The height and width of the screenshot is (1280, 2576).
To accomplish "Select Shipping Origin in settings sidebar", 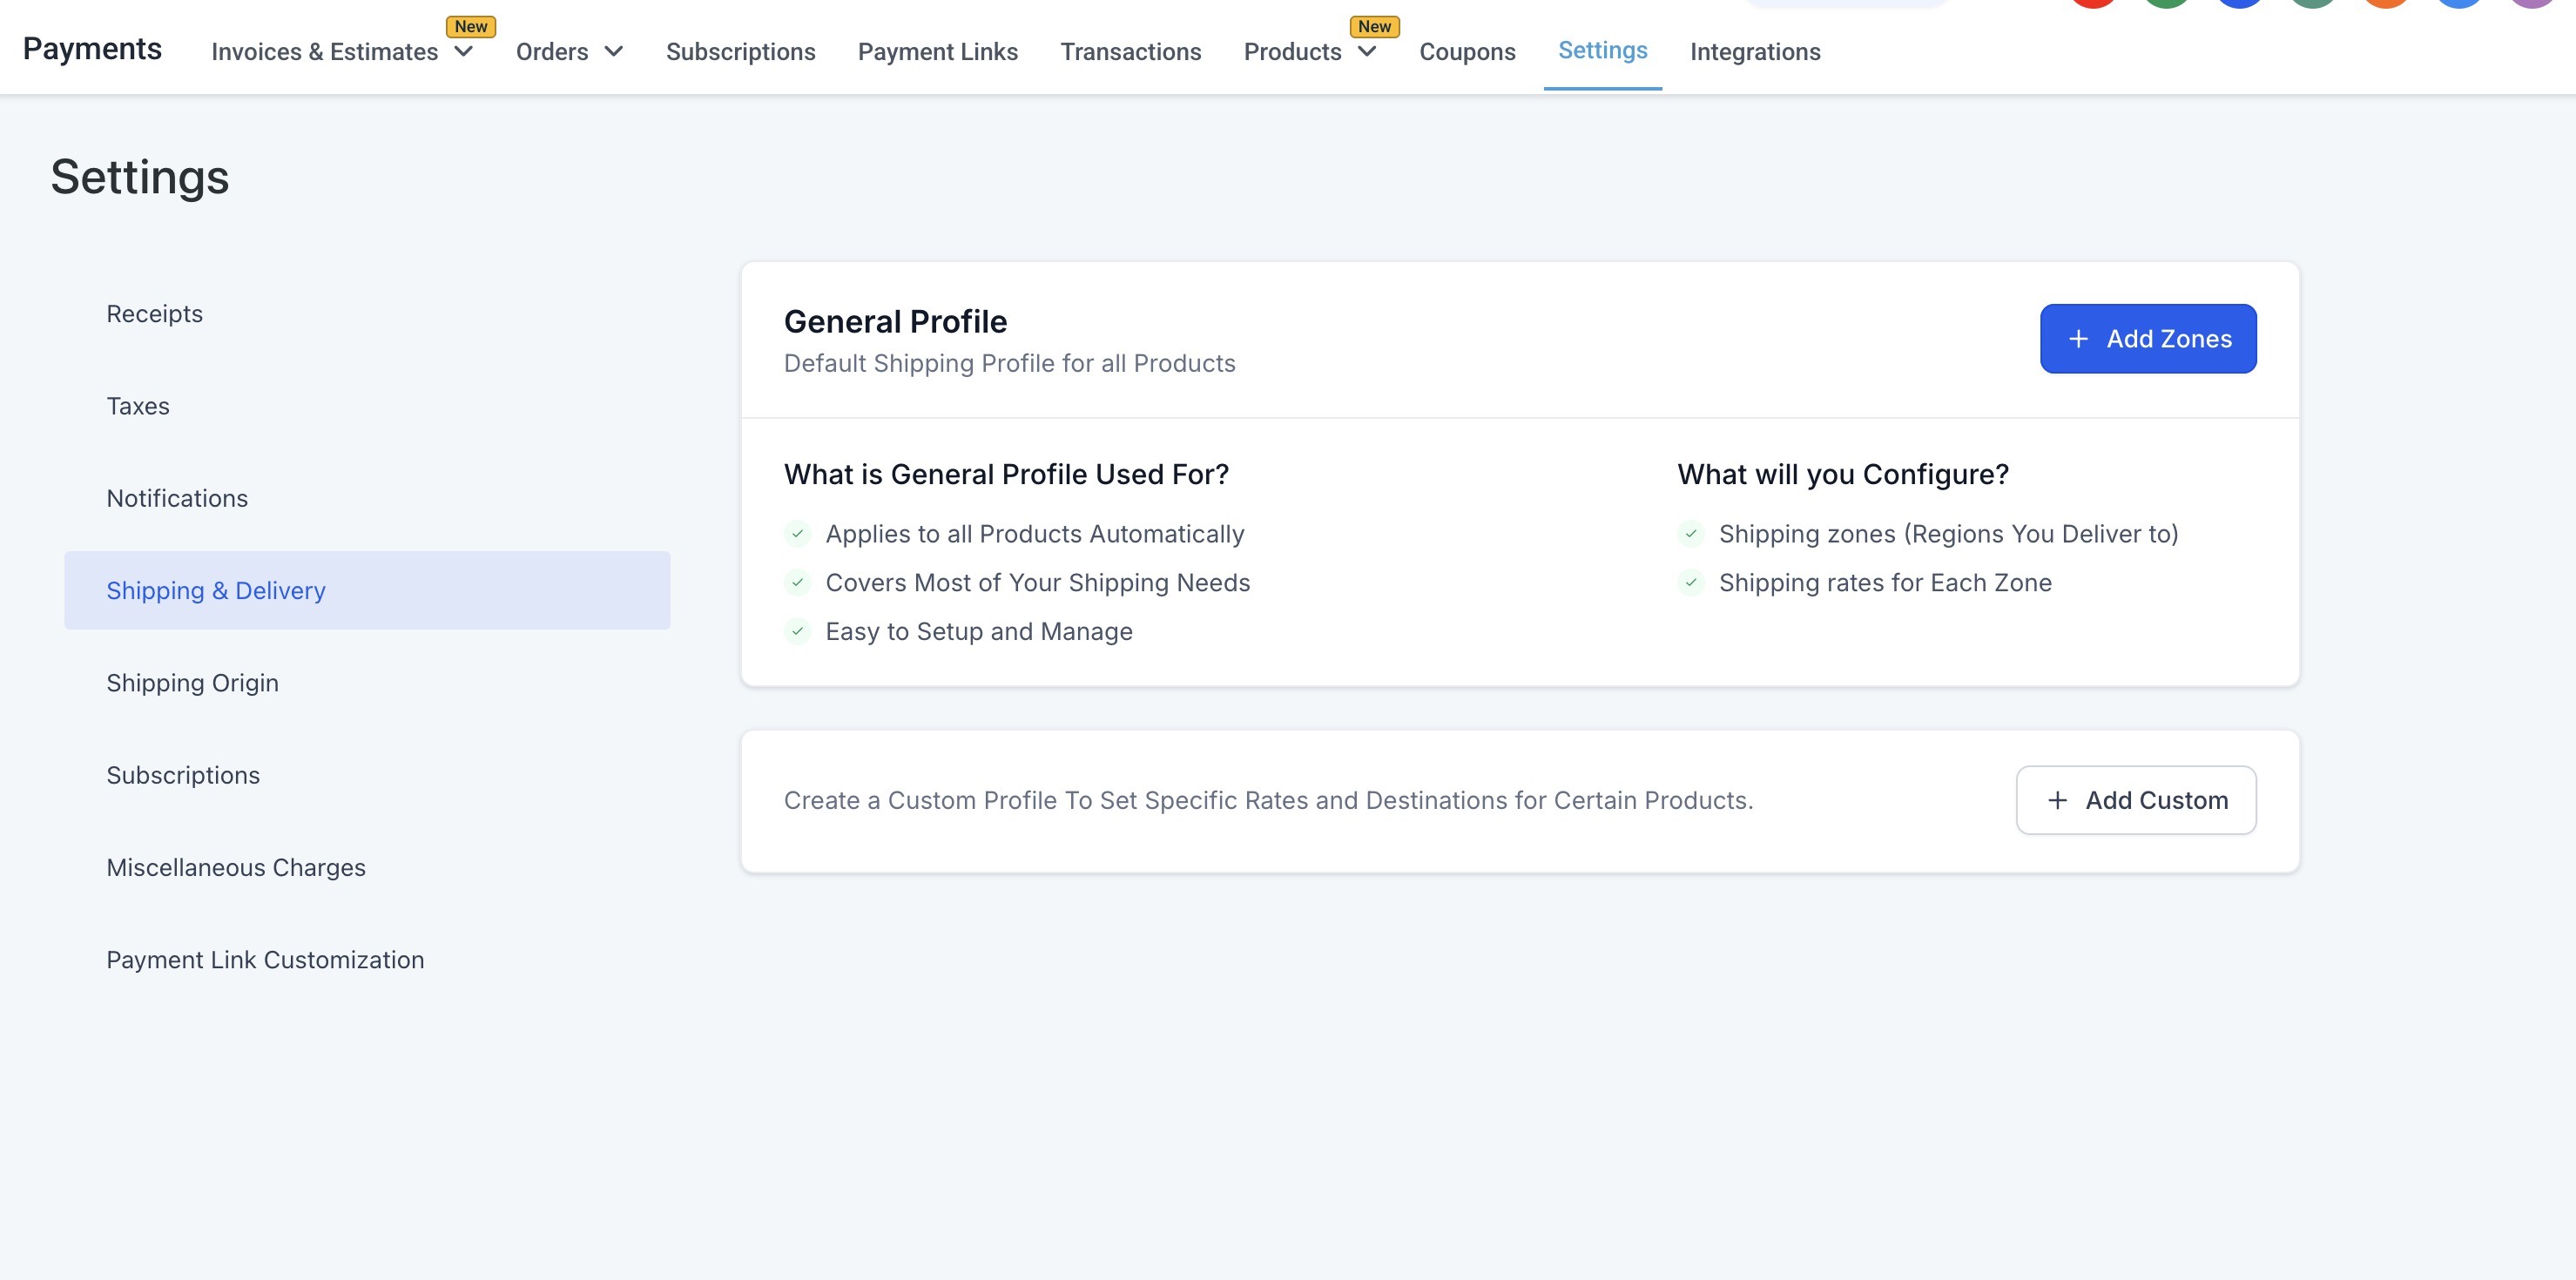I will coord(192,683).
